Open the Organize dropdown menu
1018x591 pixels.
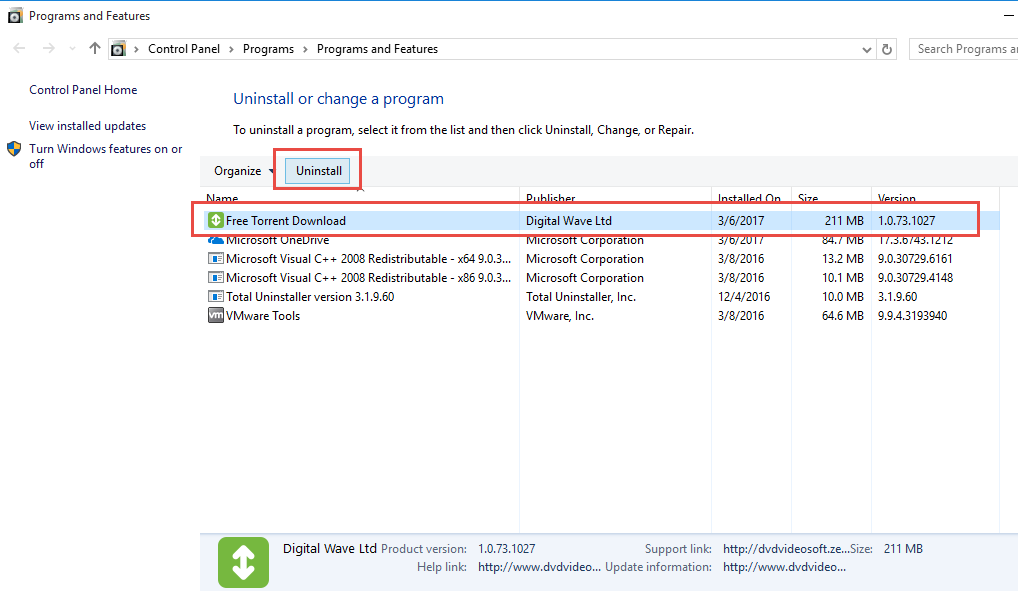(x=243, y=171)
